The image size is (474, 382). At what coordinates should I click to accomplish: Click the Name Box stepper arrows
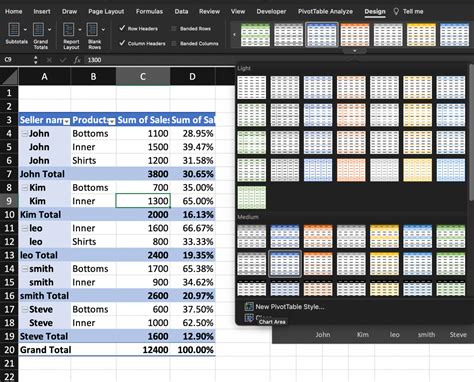36,60
